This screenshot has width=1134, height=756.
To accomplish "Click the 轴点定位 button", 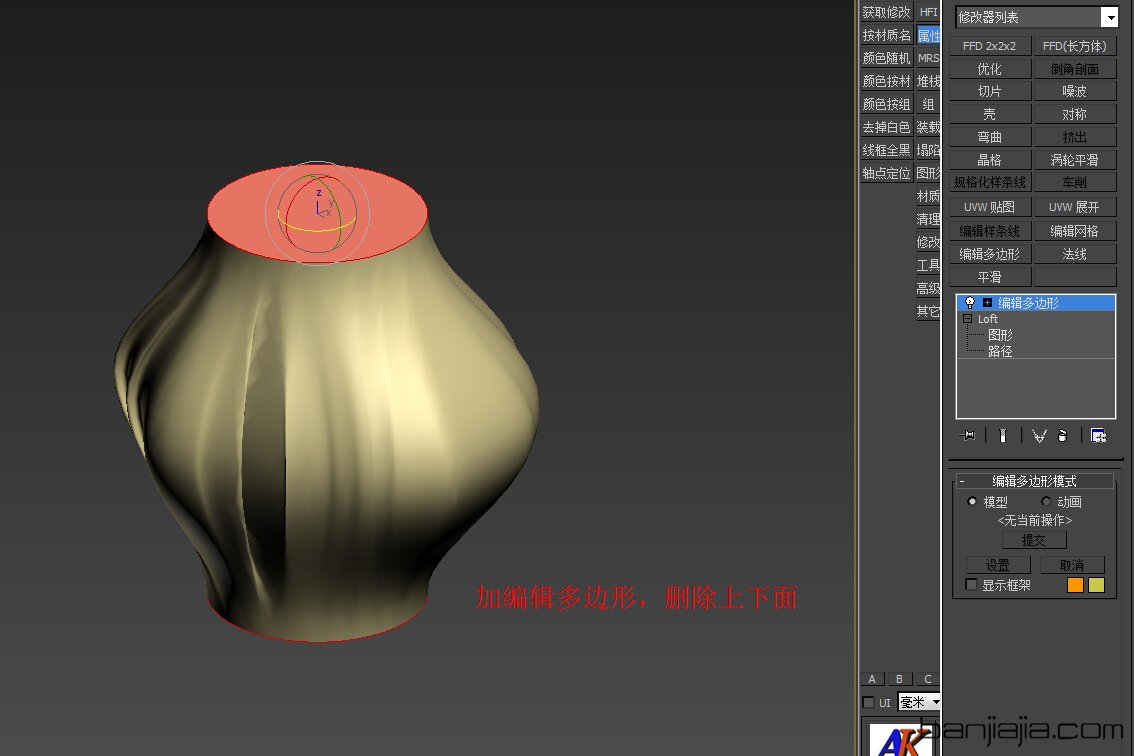I will [x=887, y=174].
